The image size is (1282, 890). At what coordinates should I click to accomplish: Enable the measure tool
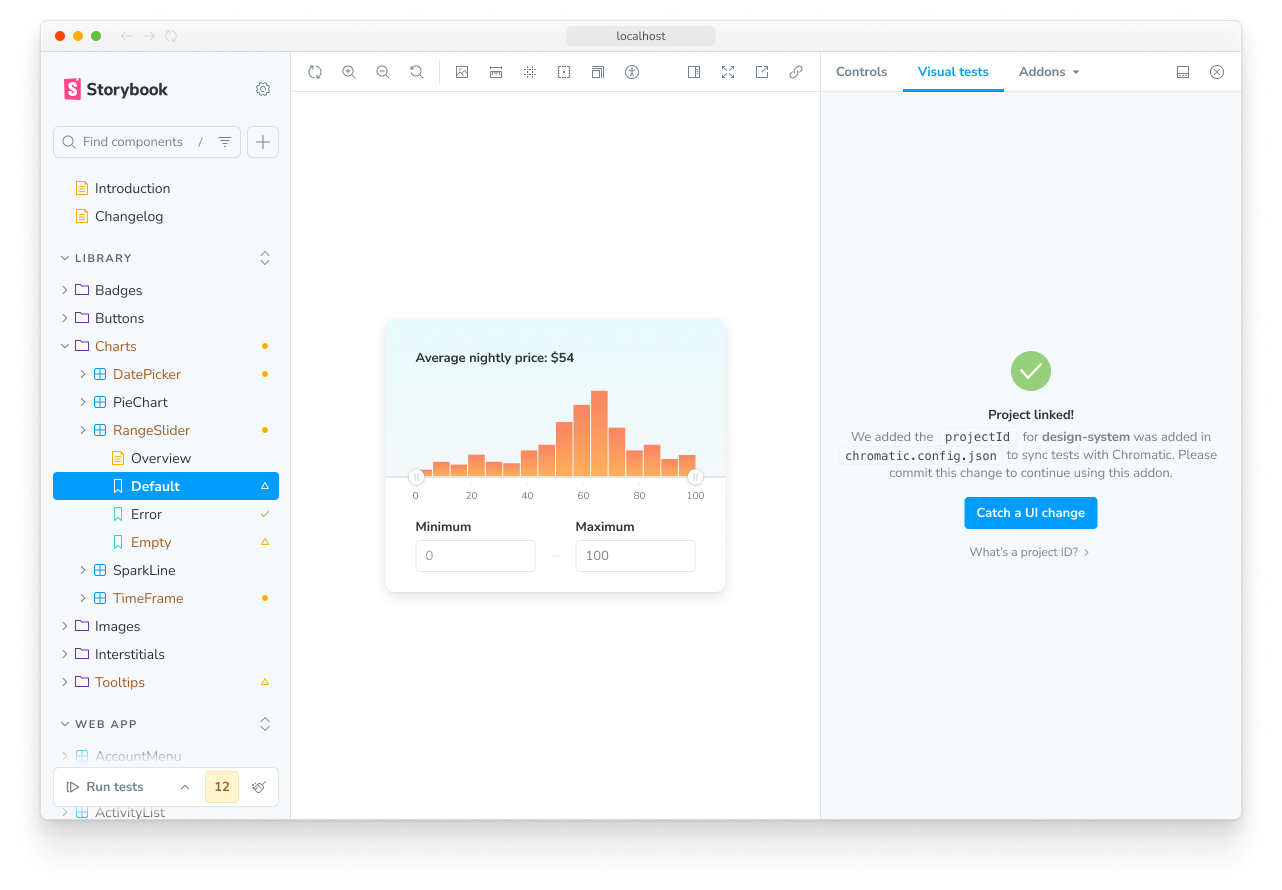point(496,72)
